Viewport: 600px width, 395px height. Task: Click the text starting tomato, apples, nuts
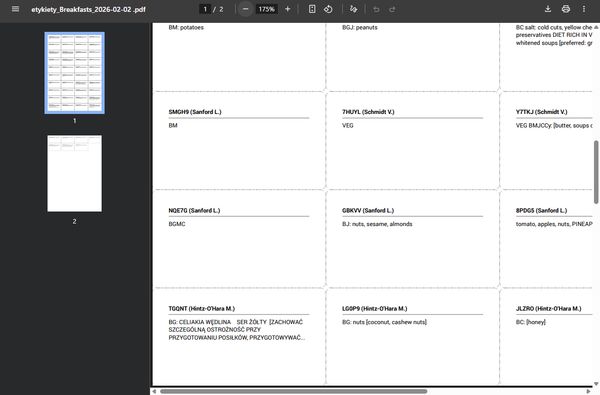pos(554,224)
